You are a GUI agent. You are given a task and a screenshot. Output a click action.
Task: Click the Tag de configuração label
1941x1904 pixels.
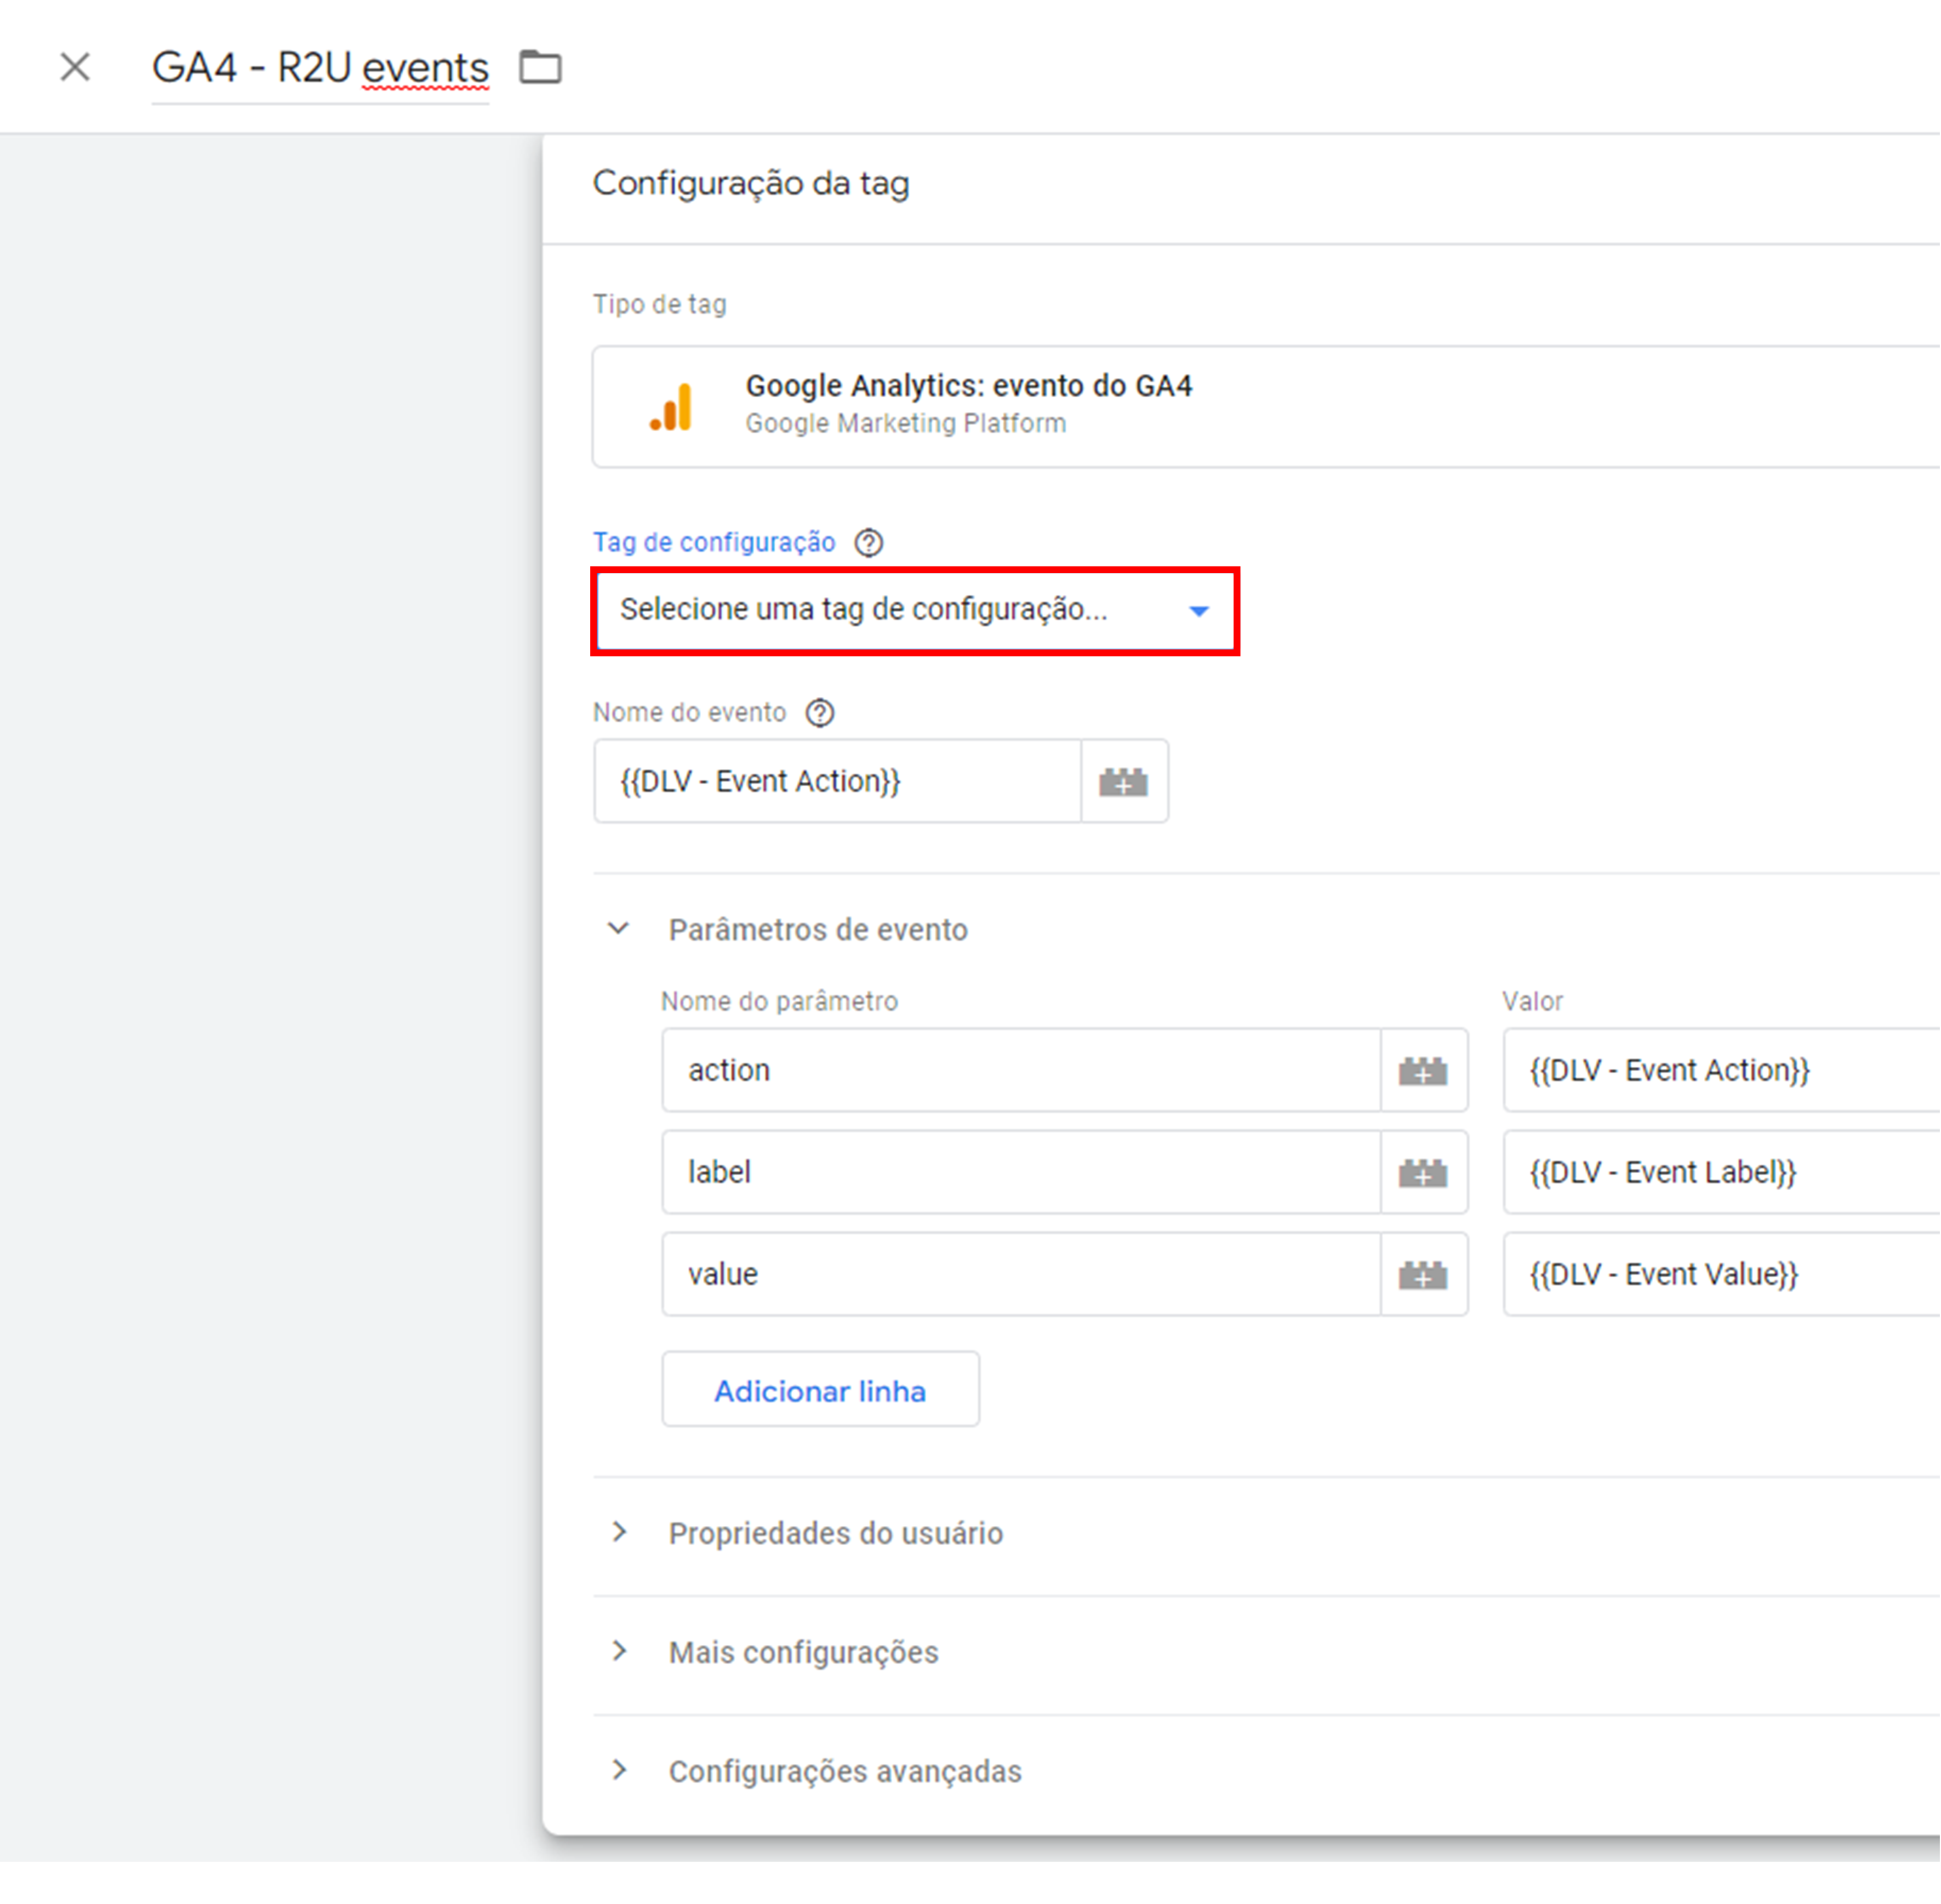(x=714, y=543)
